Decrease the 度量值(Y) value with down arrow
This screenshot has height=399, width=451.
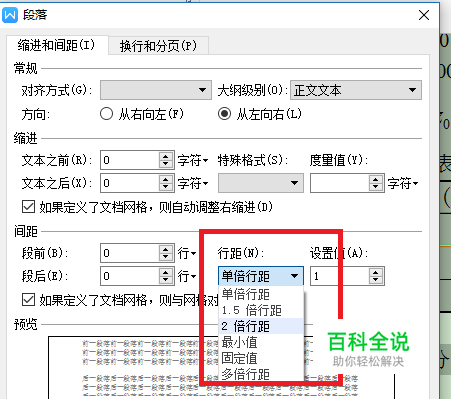tap(376, 187)
